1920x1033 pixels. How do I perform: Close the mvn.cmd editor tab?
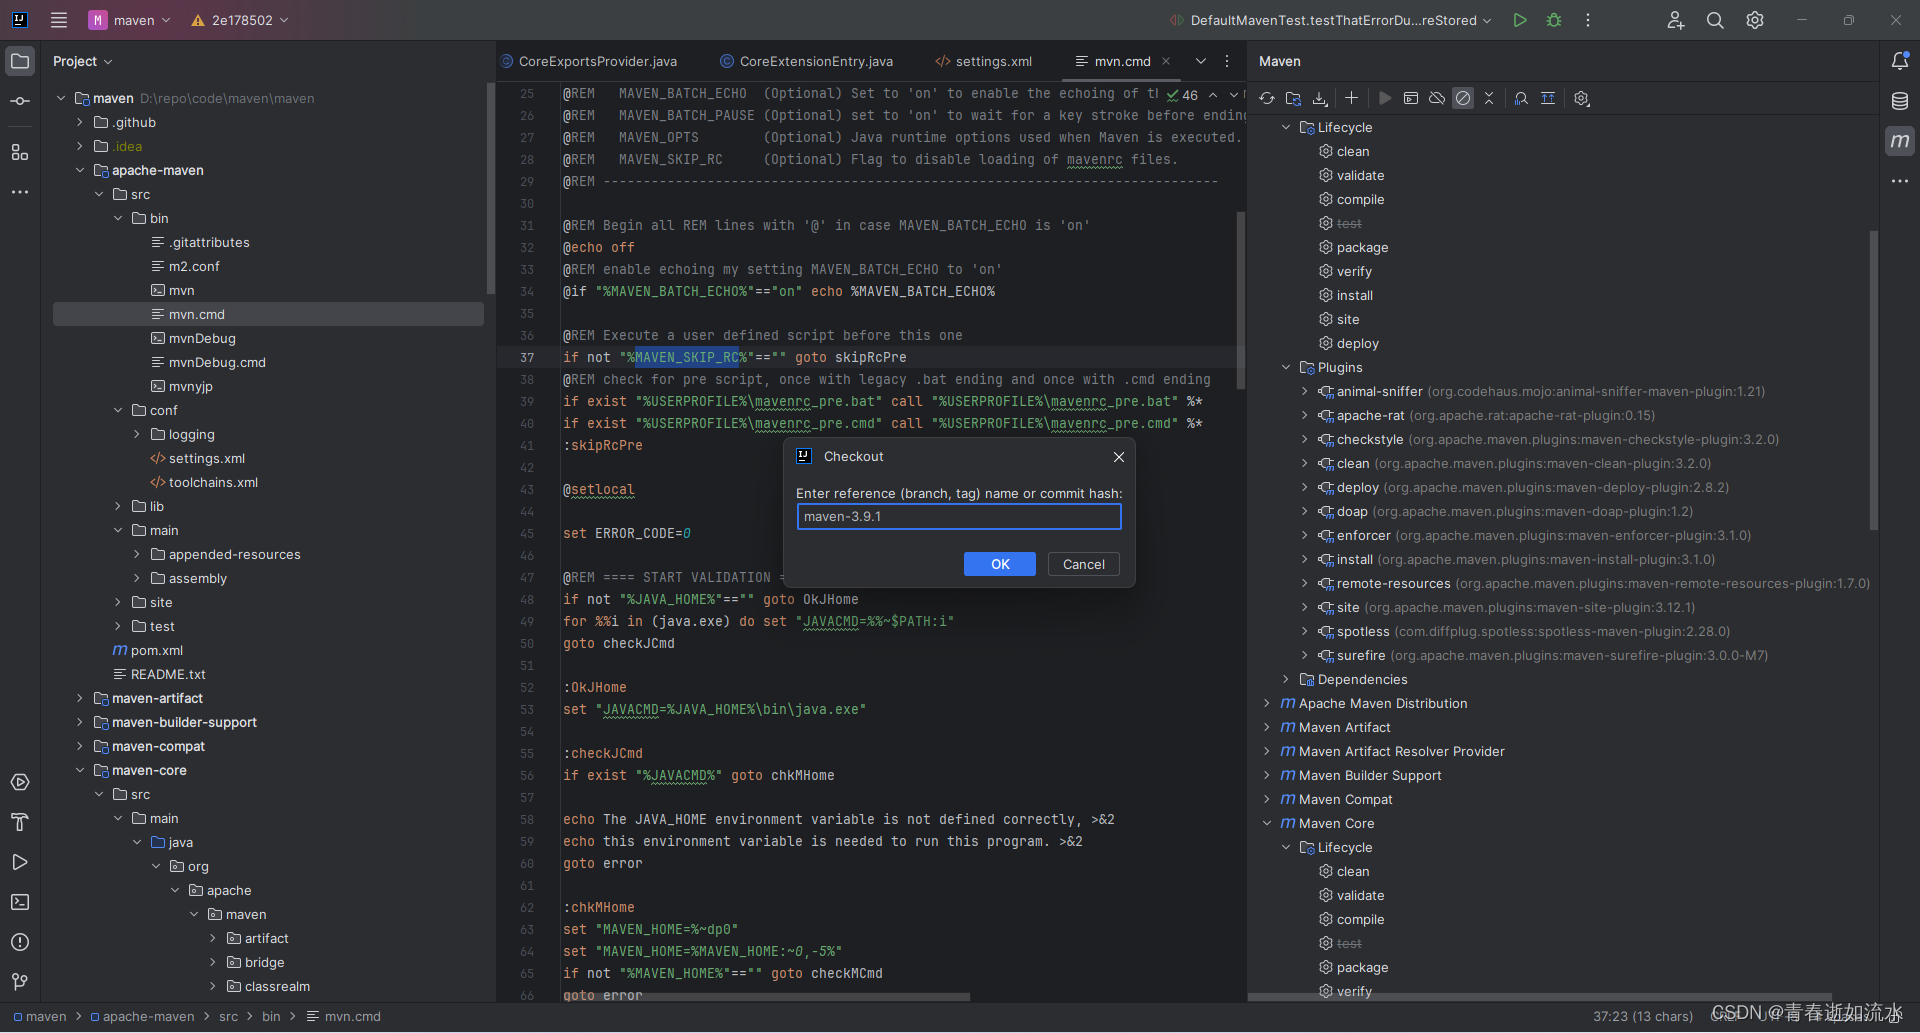(1166, 61)
